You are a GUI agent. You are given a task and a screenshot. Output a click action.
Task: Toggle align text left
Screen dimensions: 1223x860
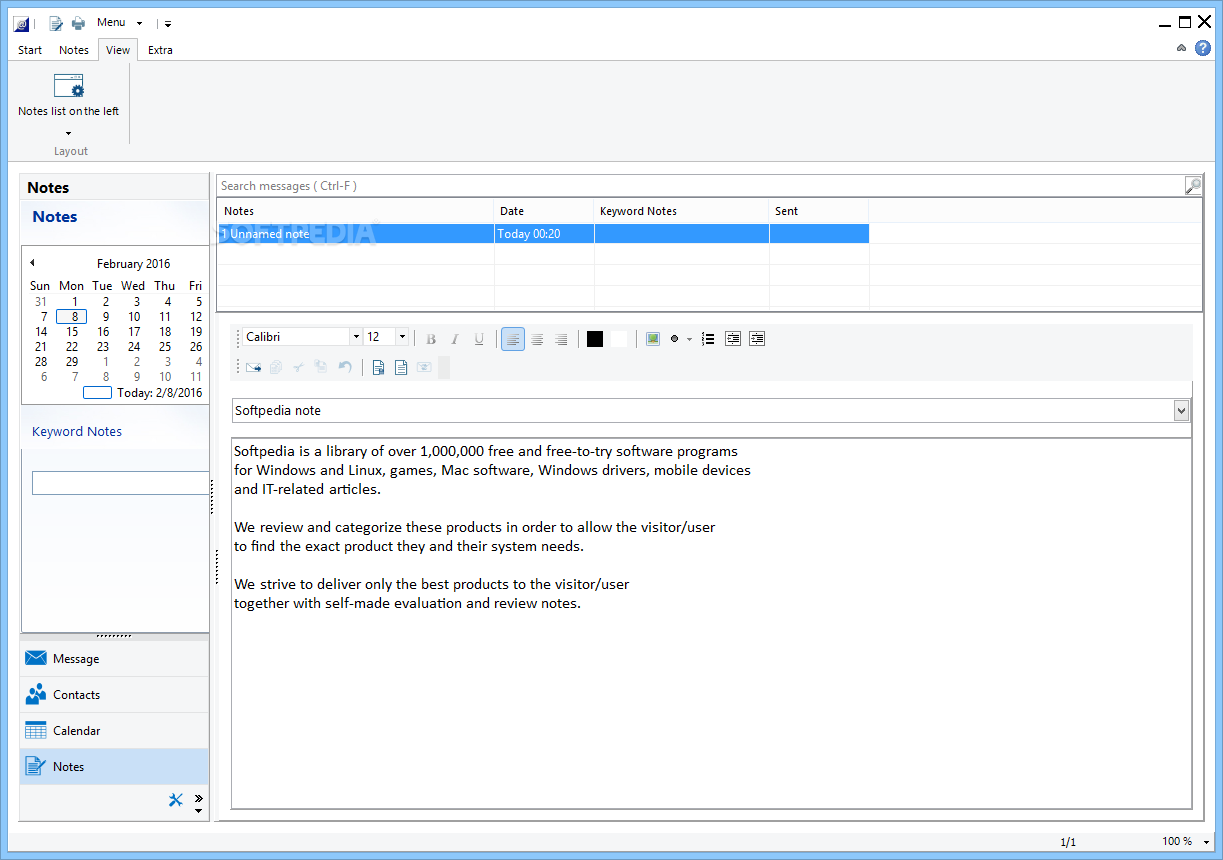click(513, 339)
